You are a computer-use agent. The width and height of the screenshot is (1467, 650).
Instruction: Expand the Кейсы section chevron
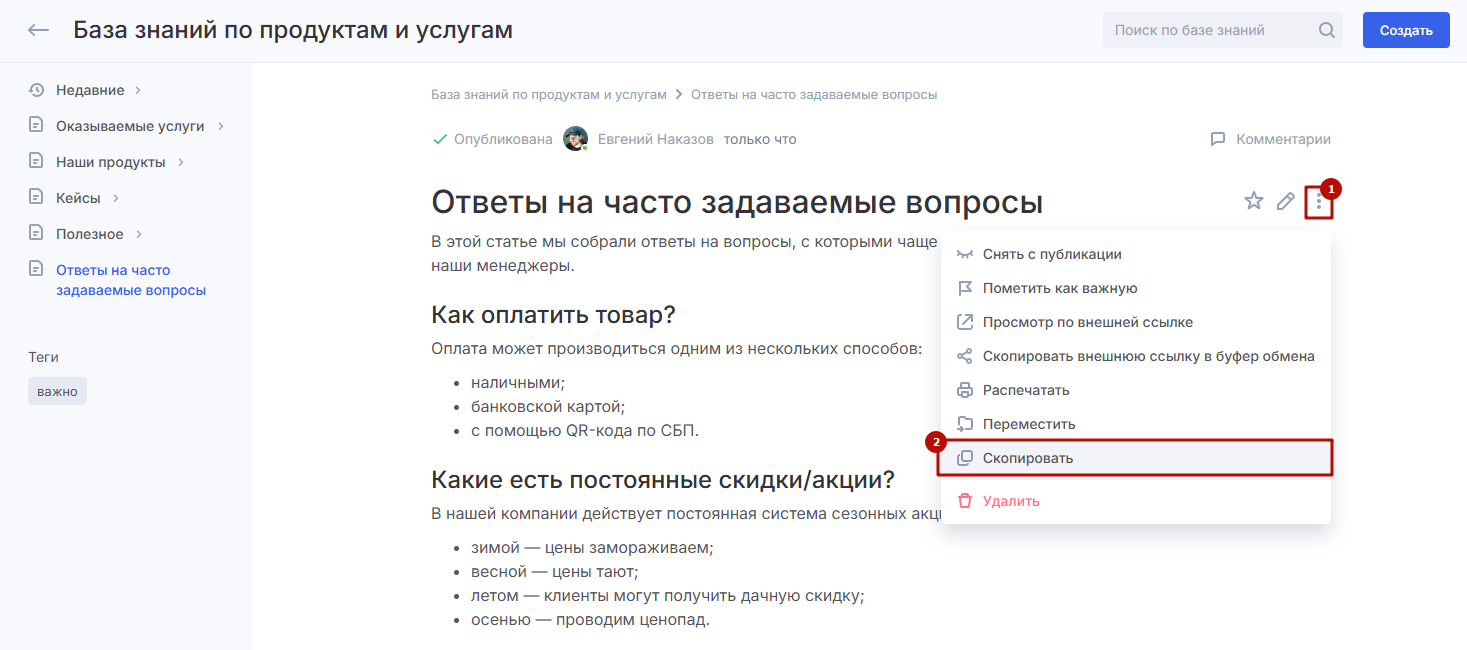click(116, 198)
